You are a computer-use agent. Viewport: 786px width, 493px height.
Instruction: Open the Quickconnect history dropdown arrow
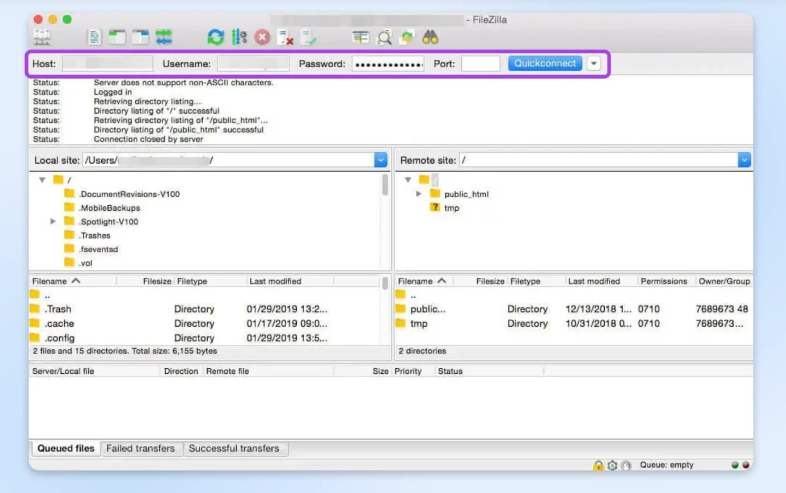594,64
